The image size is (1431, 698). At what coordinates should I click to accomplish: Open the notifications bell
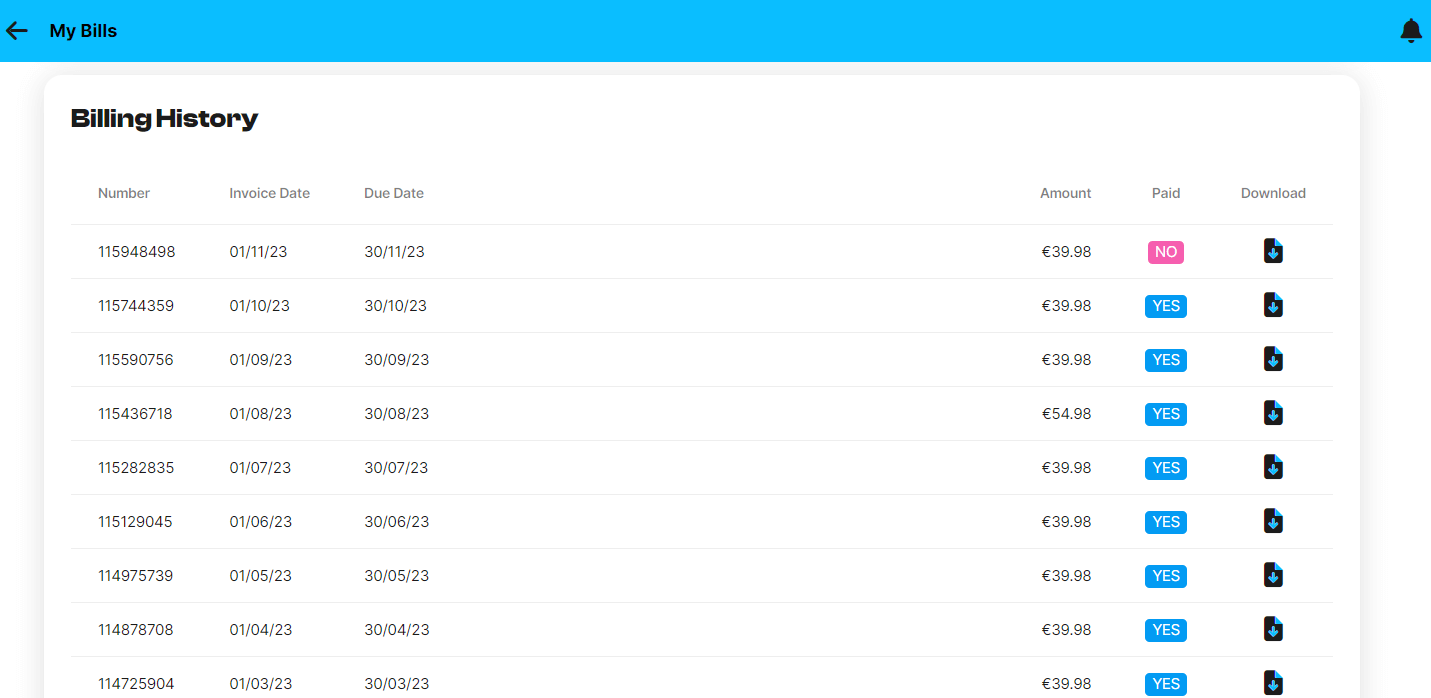(1410, 31)
